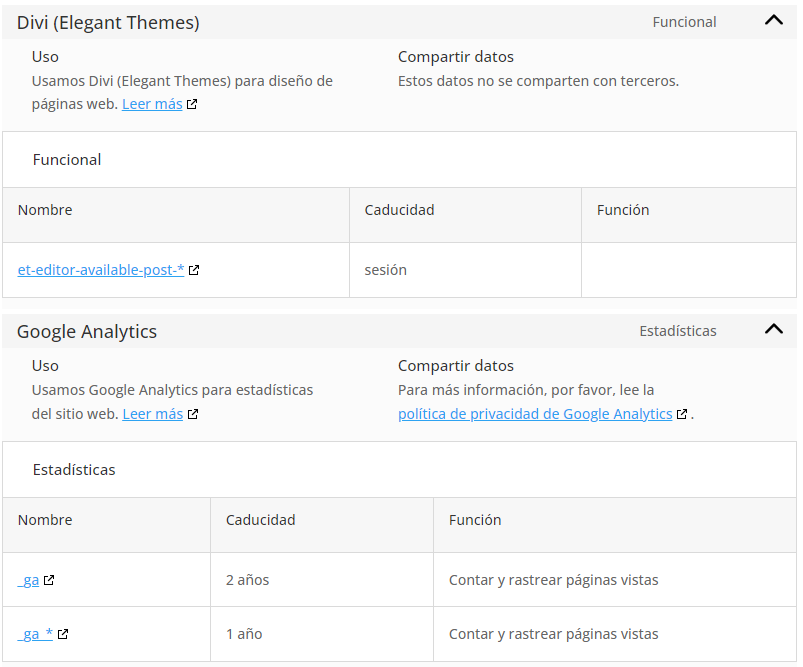Open política de privacidad de Google Analytics
The width and height of the screenshot is (803, 667).
coord(535,414)
